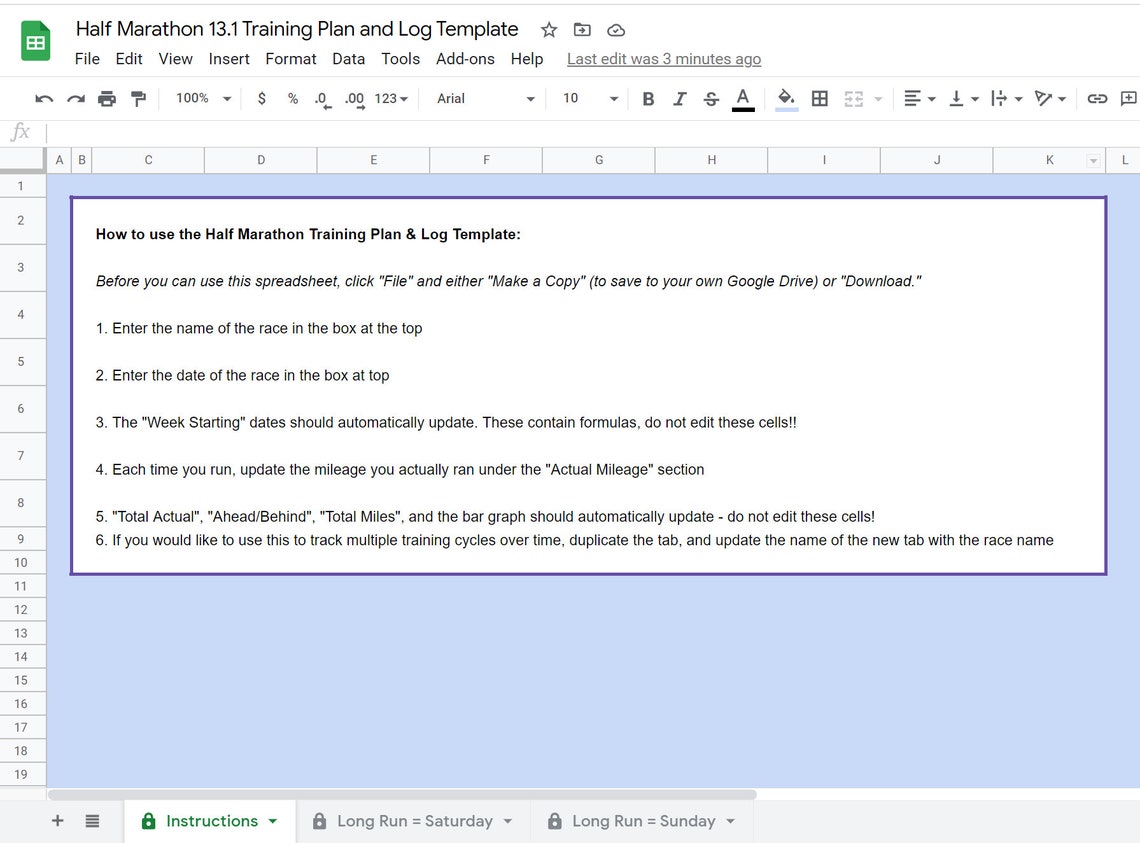Viewport: 1140px width, 843px height.
Task: Open the more number formats dropdown
Action: [390, 98]
